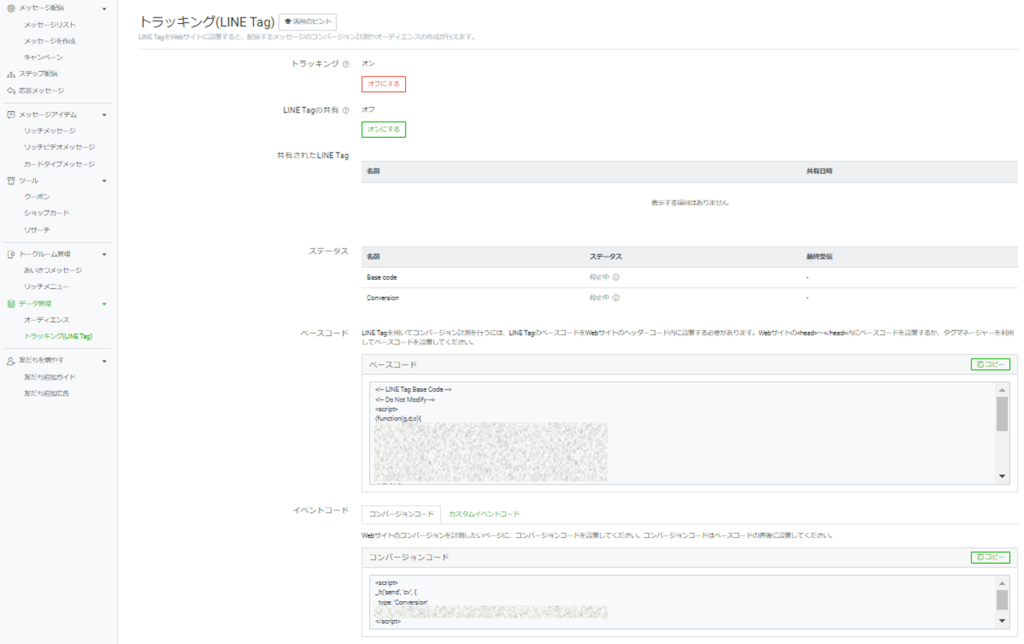Click the conversion code box scrollbar thumb
This screenshot has width=1024, height=644.
pos(1002,600)
